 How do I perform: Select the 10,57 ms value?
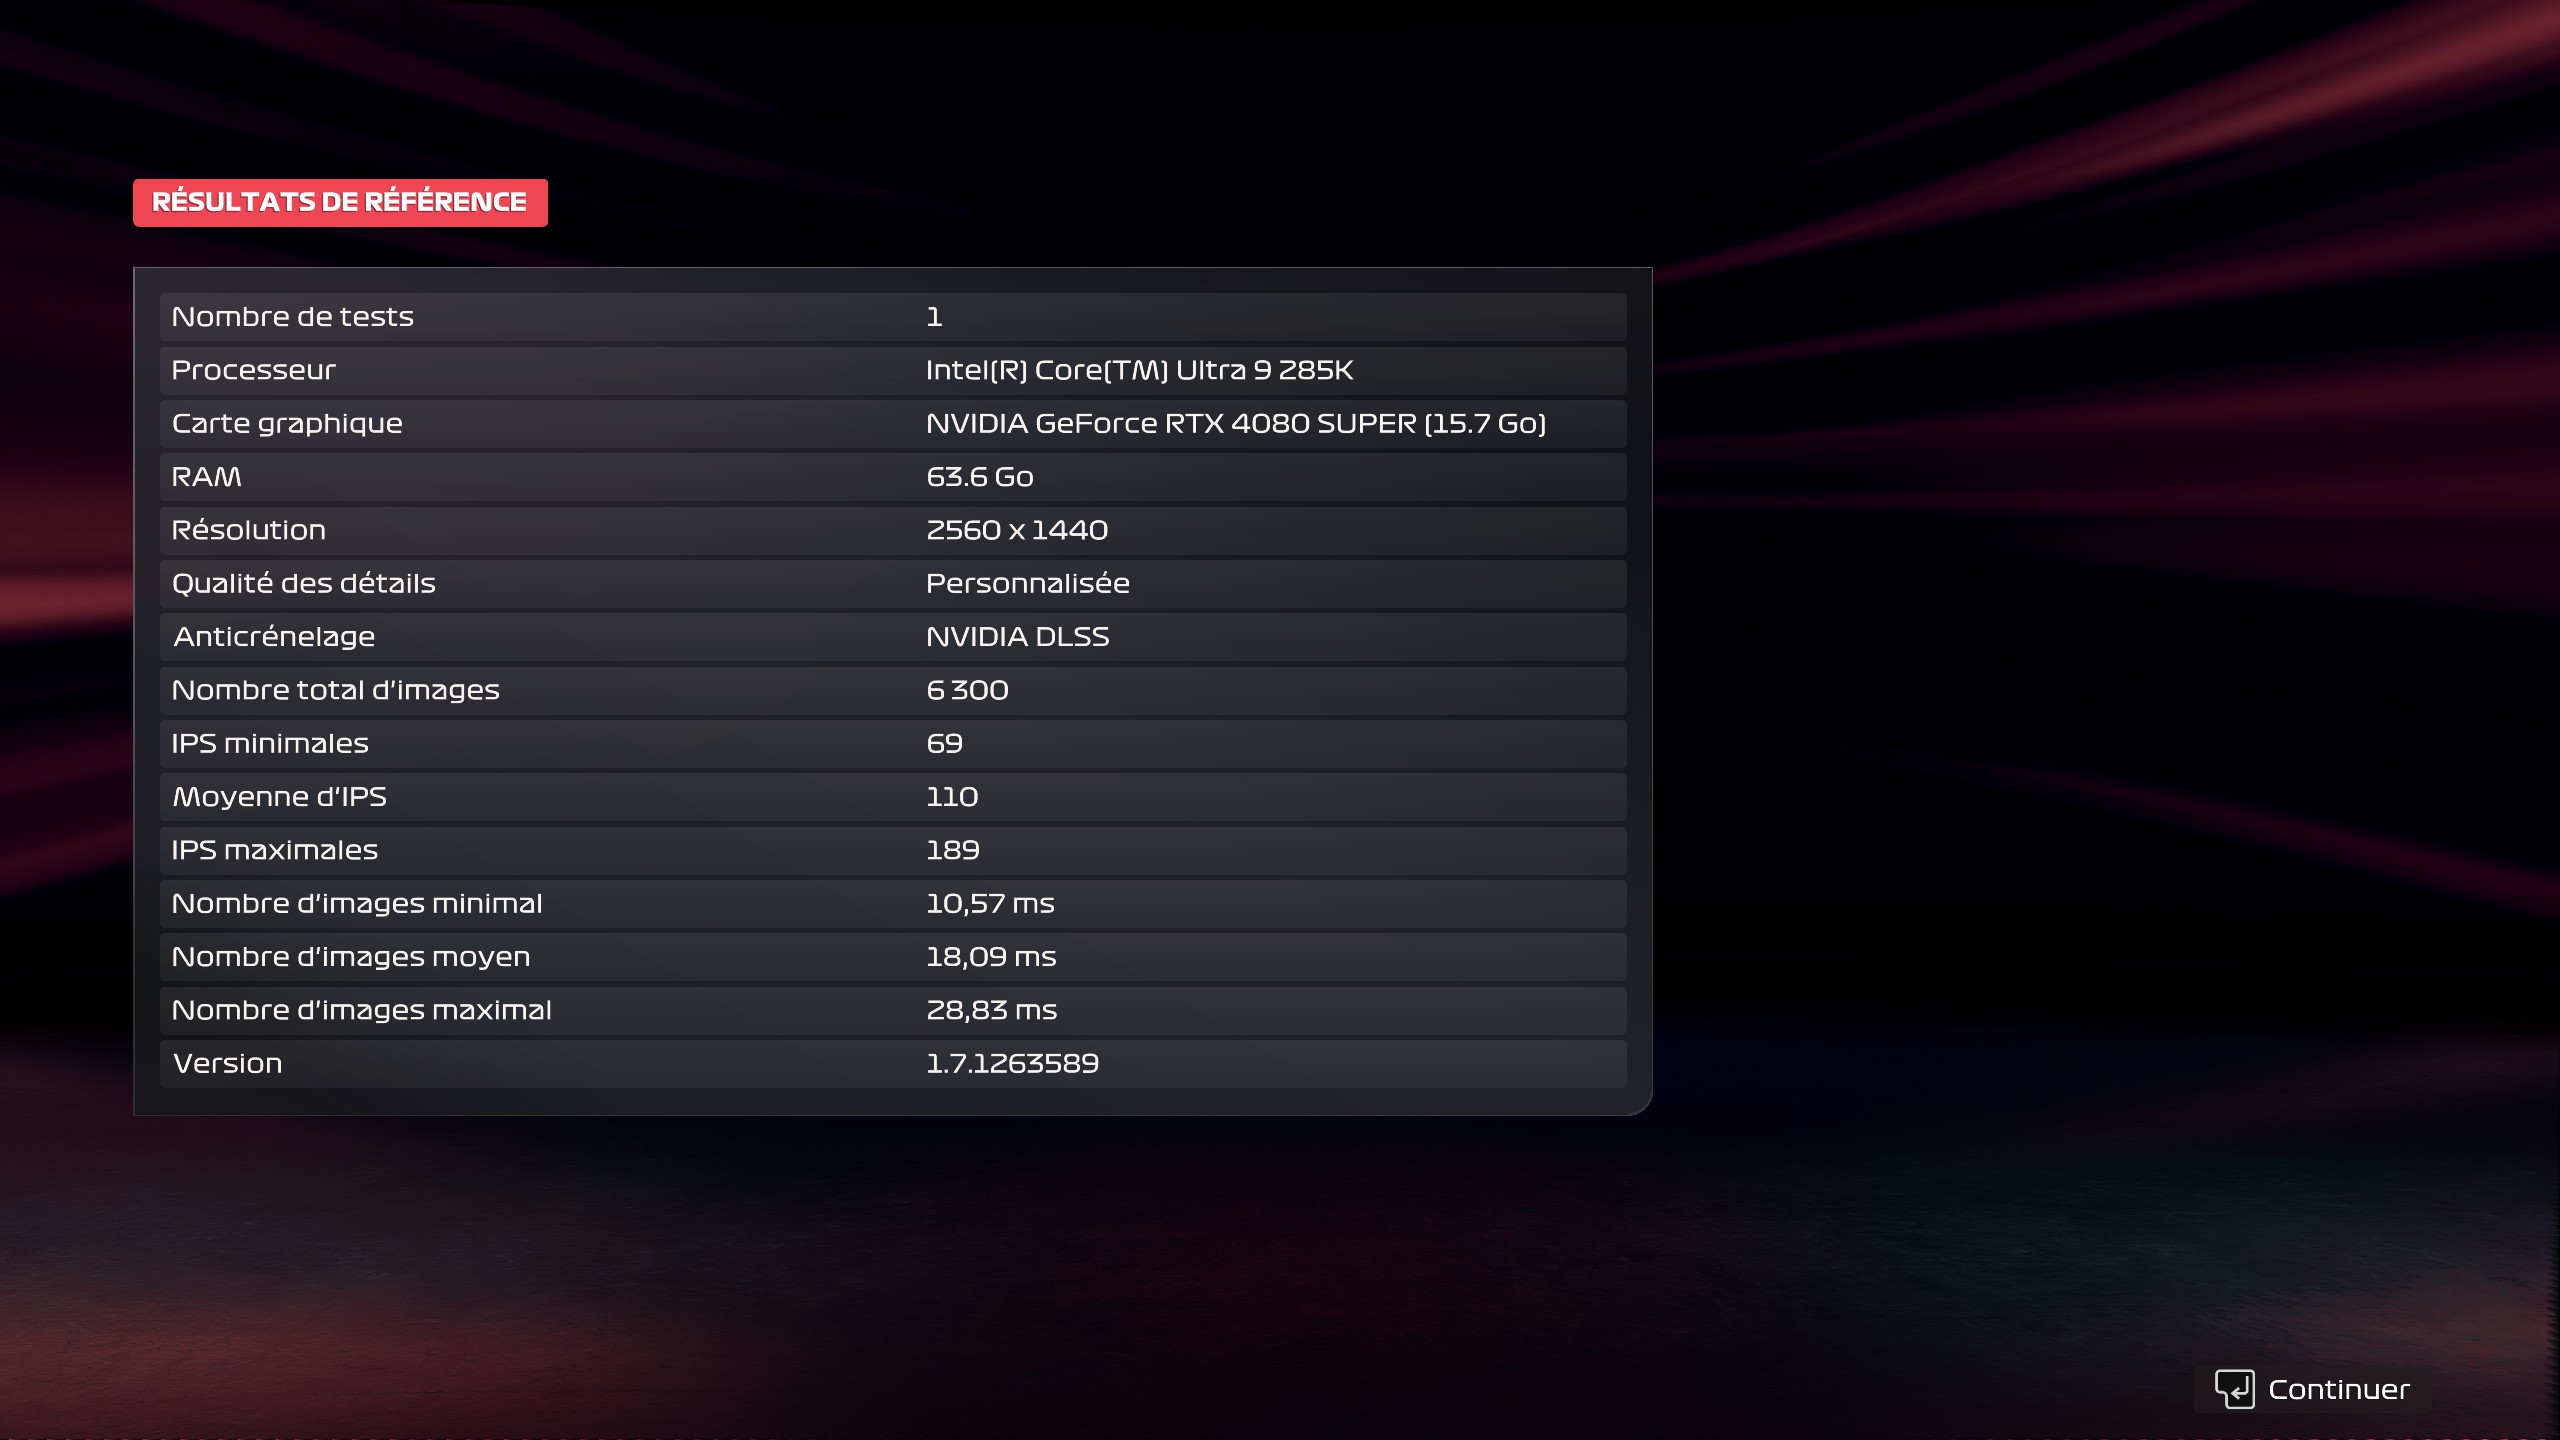click(990, 904)
